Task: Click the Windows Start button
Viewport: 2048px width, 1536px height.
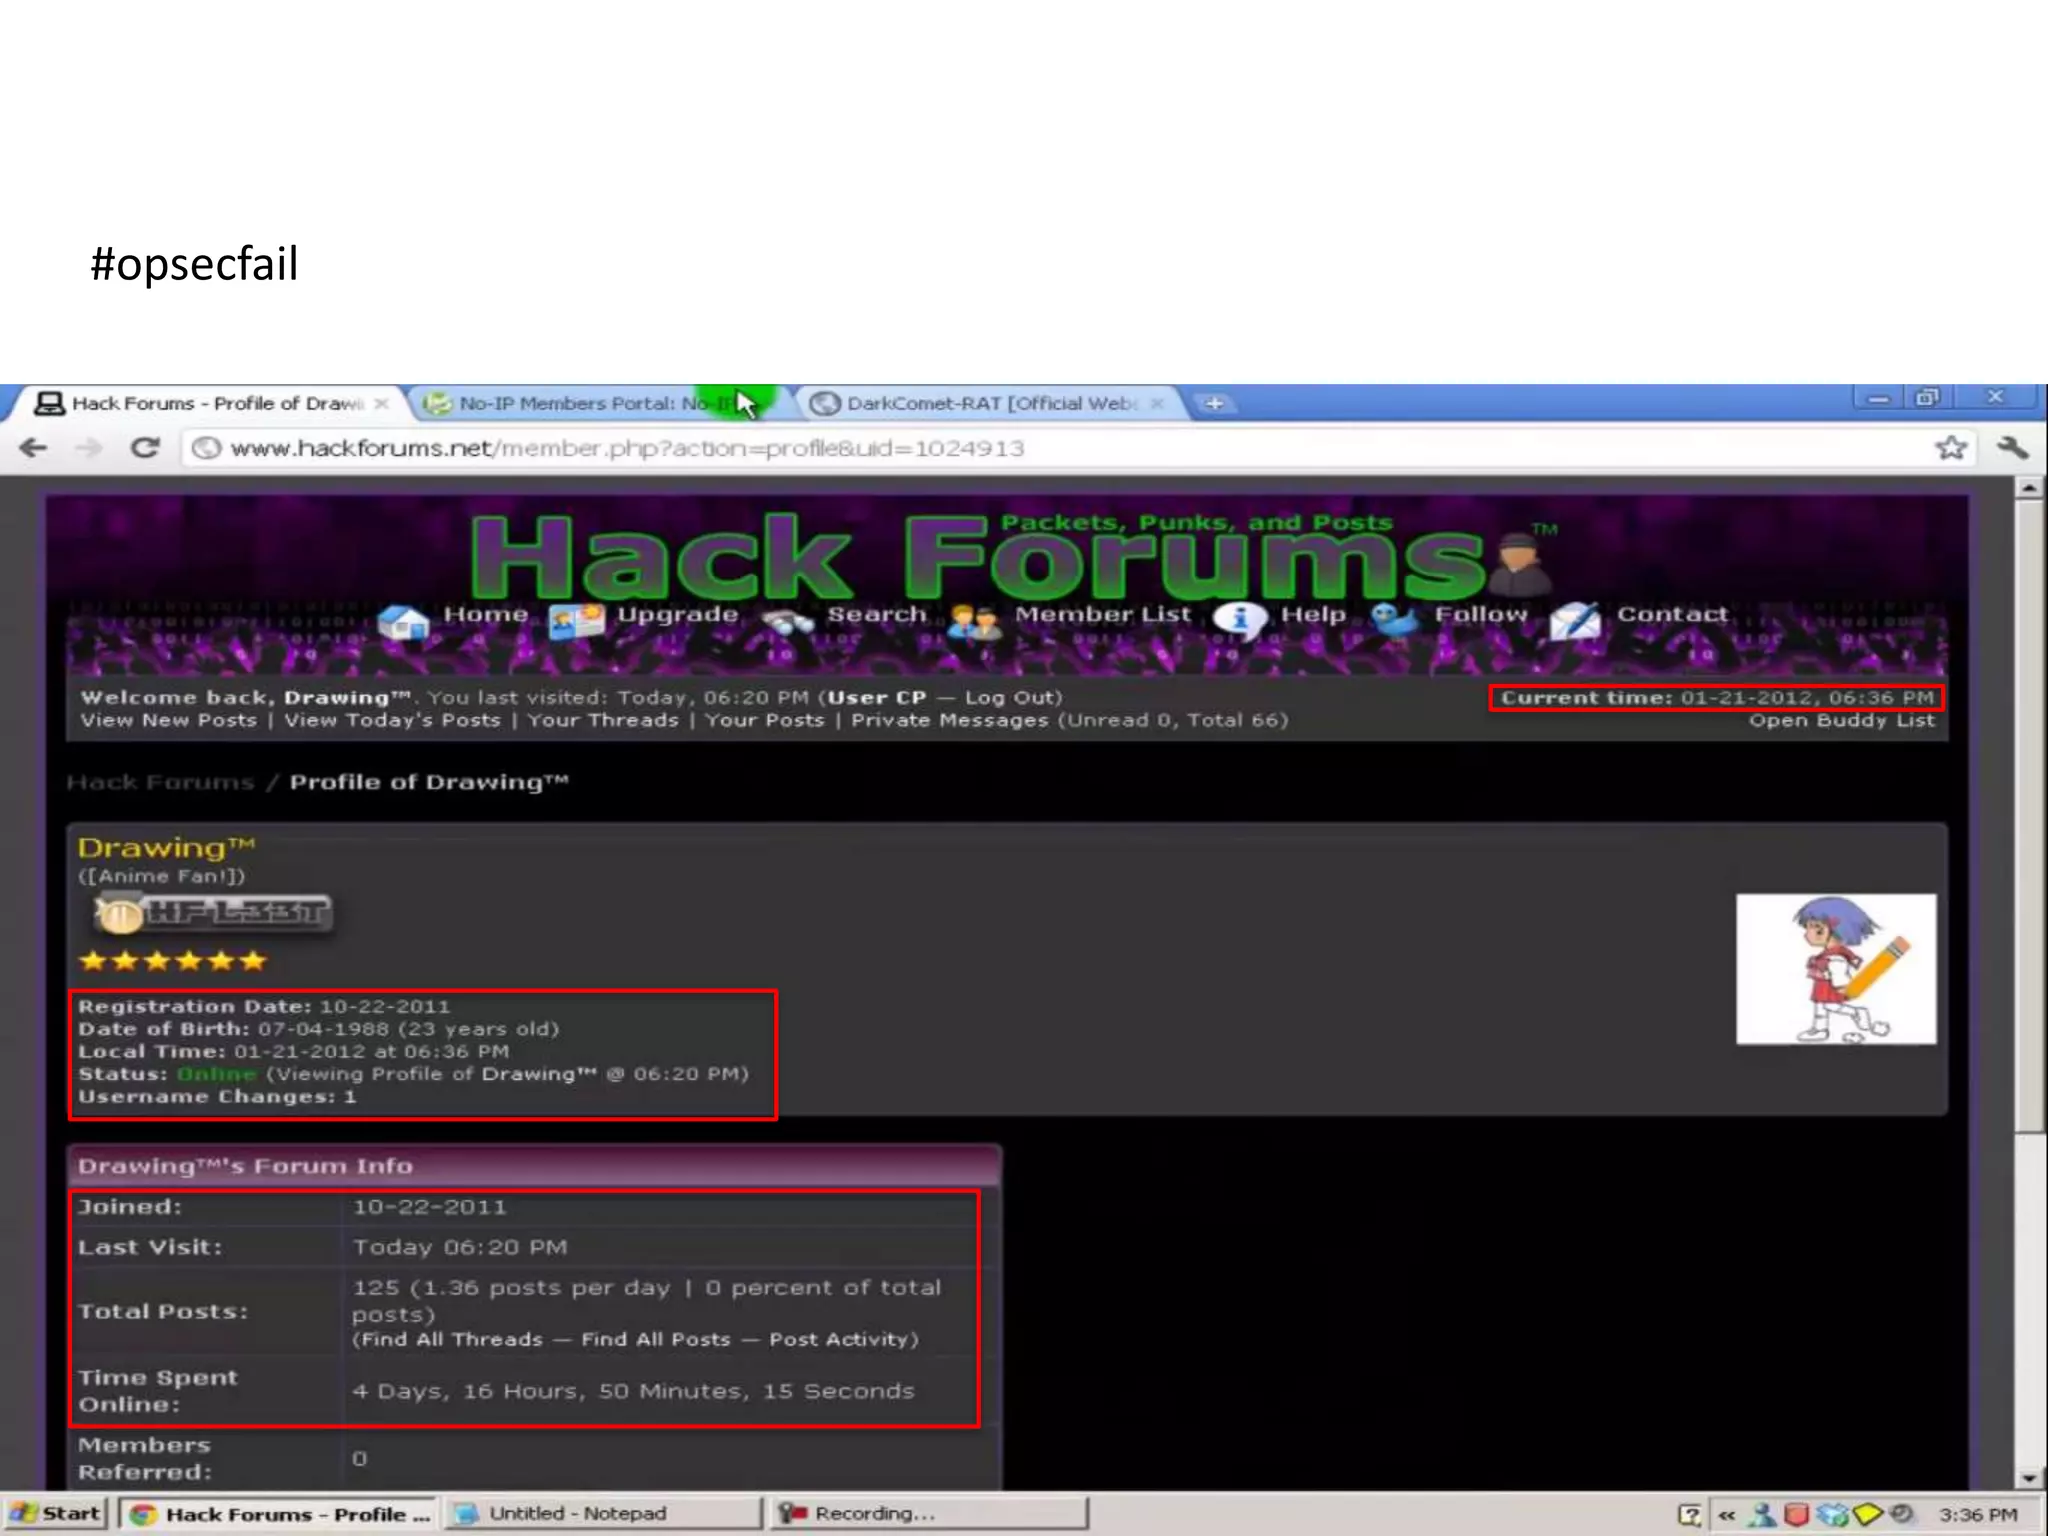Action: pos(56,1514)
